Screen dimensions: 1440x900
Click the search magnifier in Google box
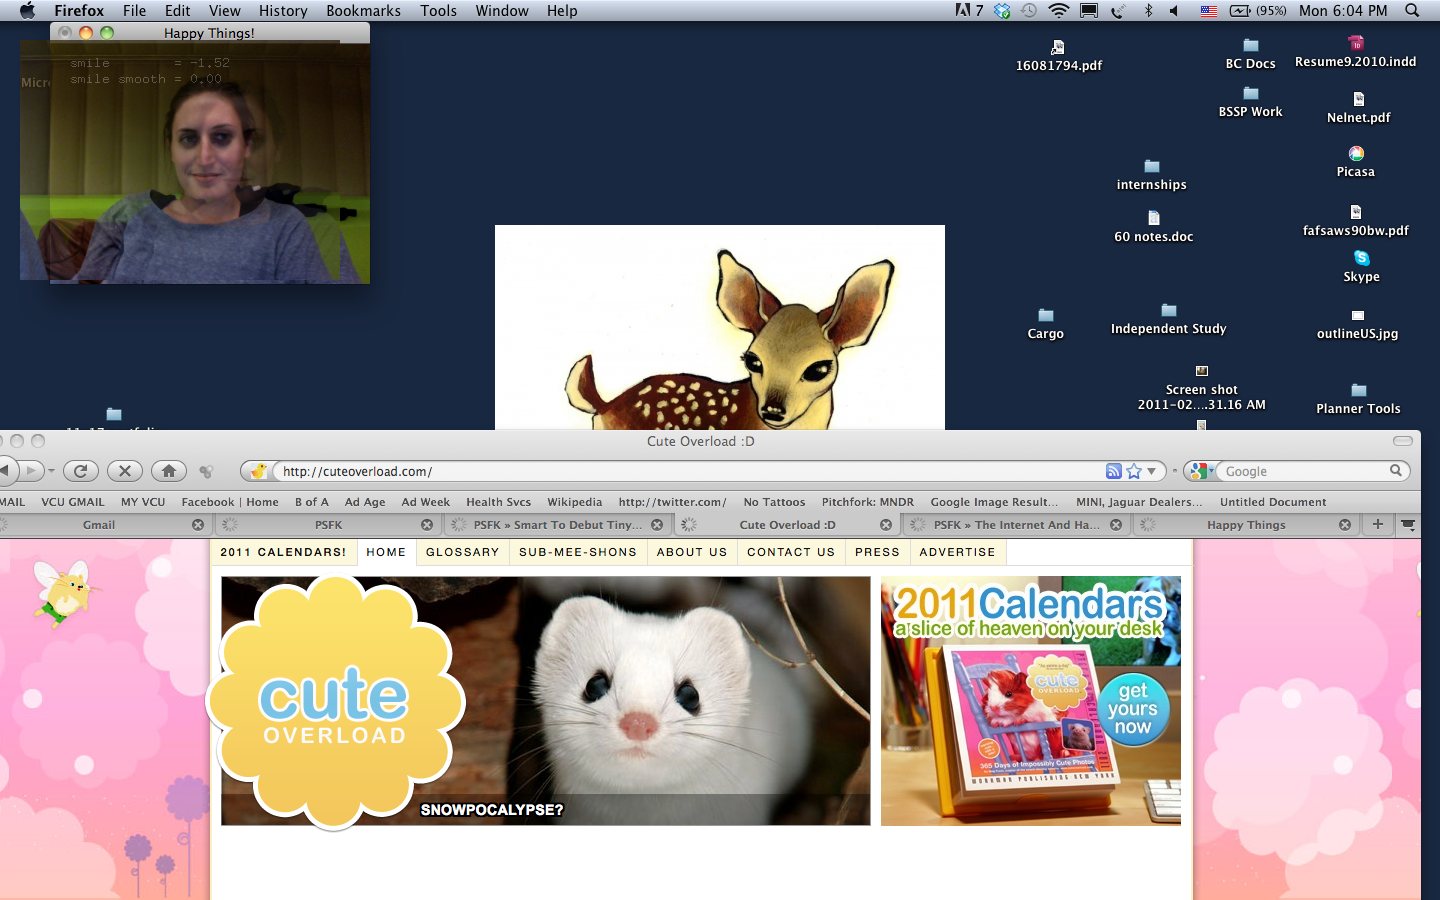[x=1396, y=471]
